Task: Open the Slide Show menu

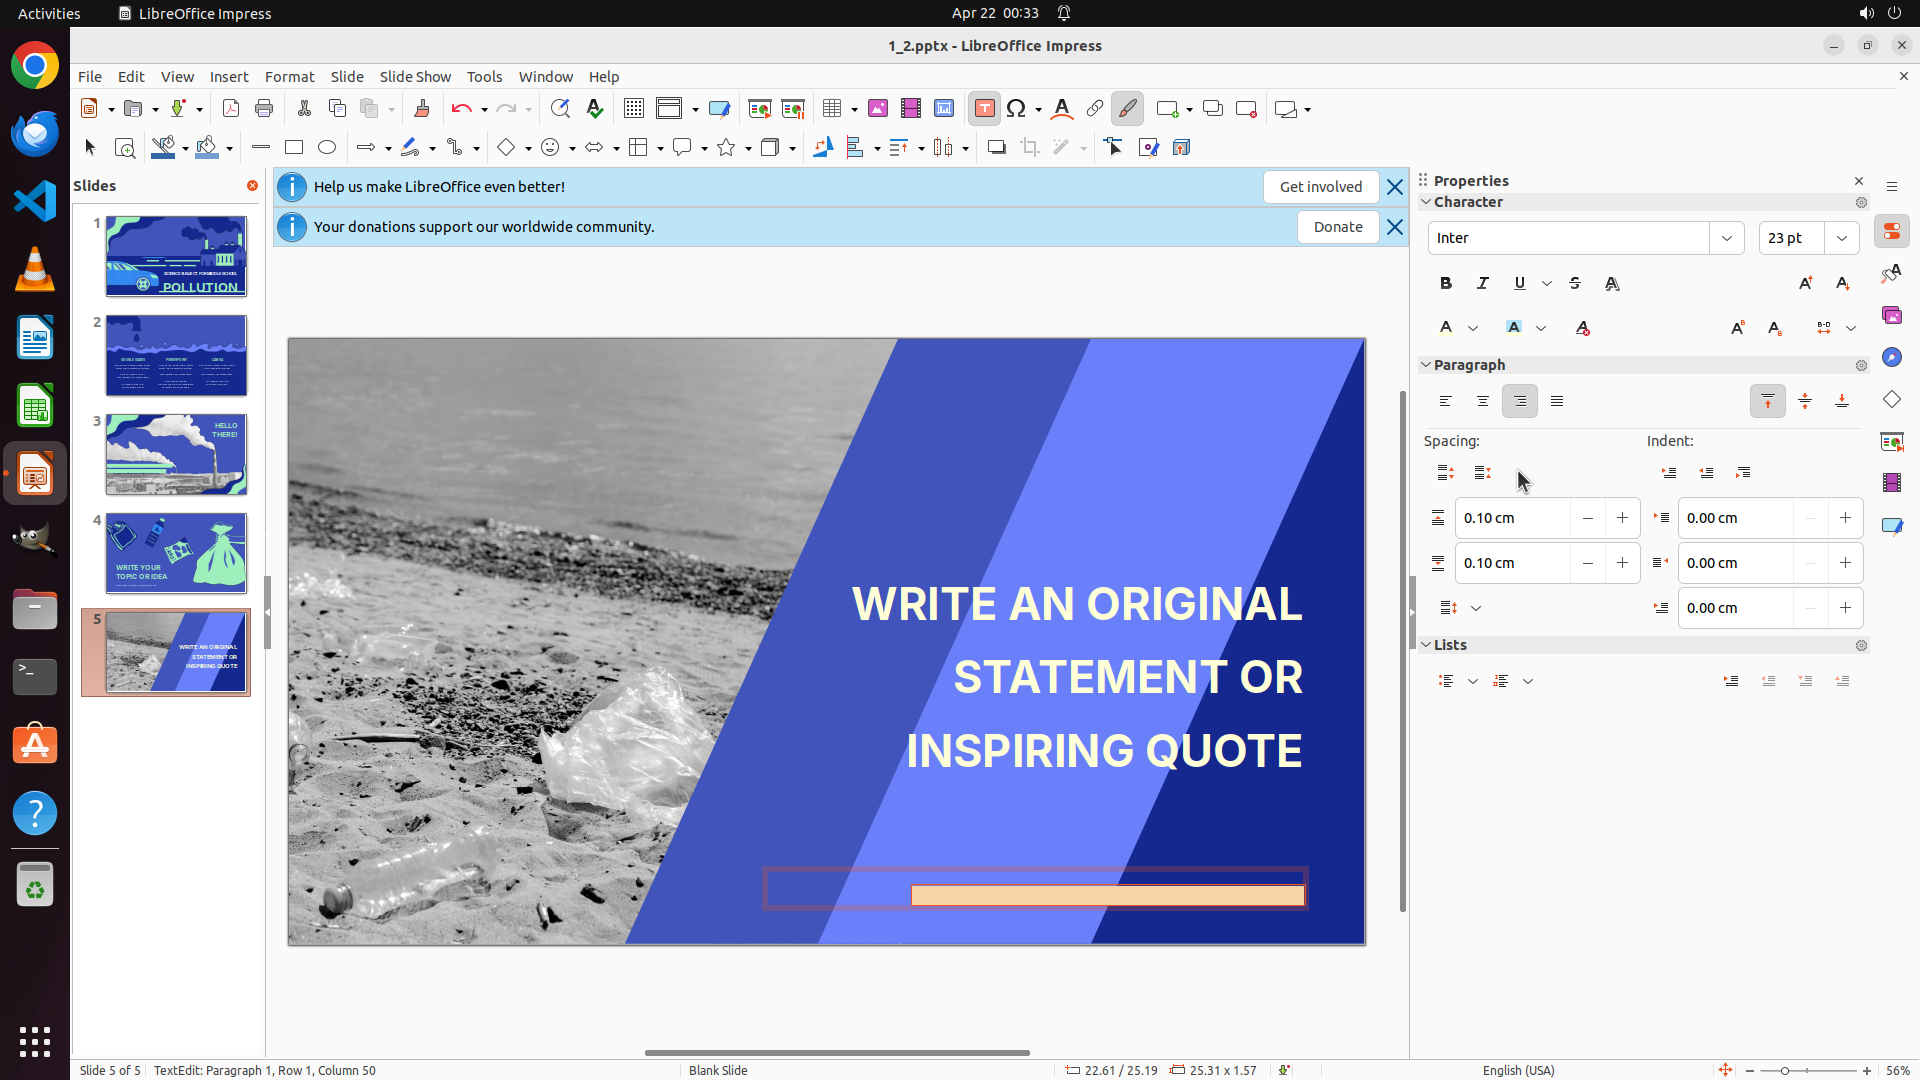Action: [x=415, y=77]
